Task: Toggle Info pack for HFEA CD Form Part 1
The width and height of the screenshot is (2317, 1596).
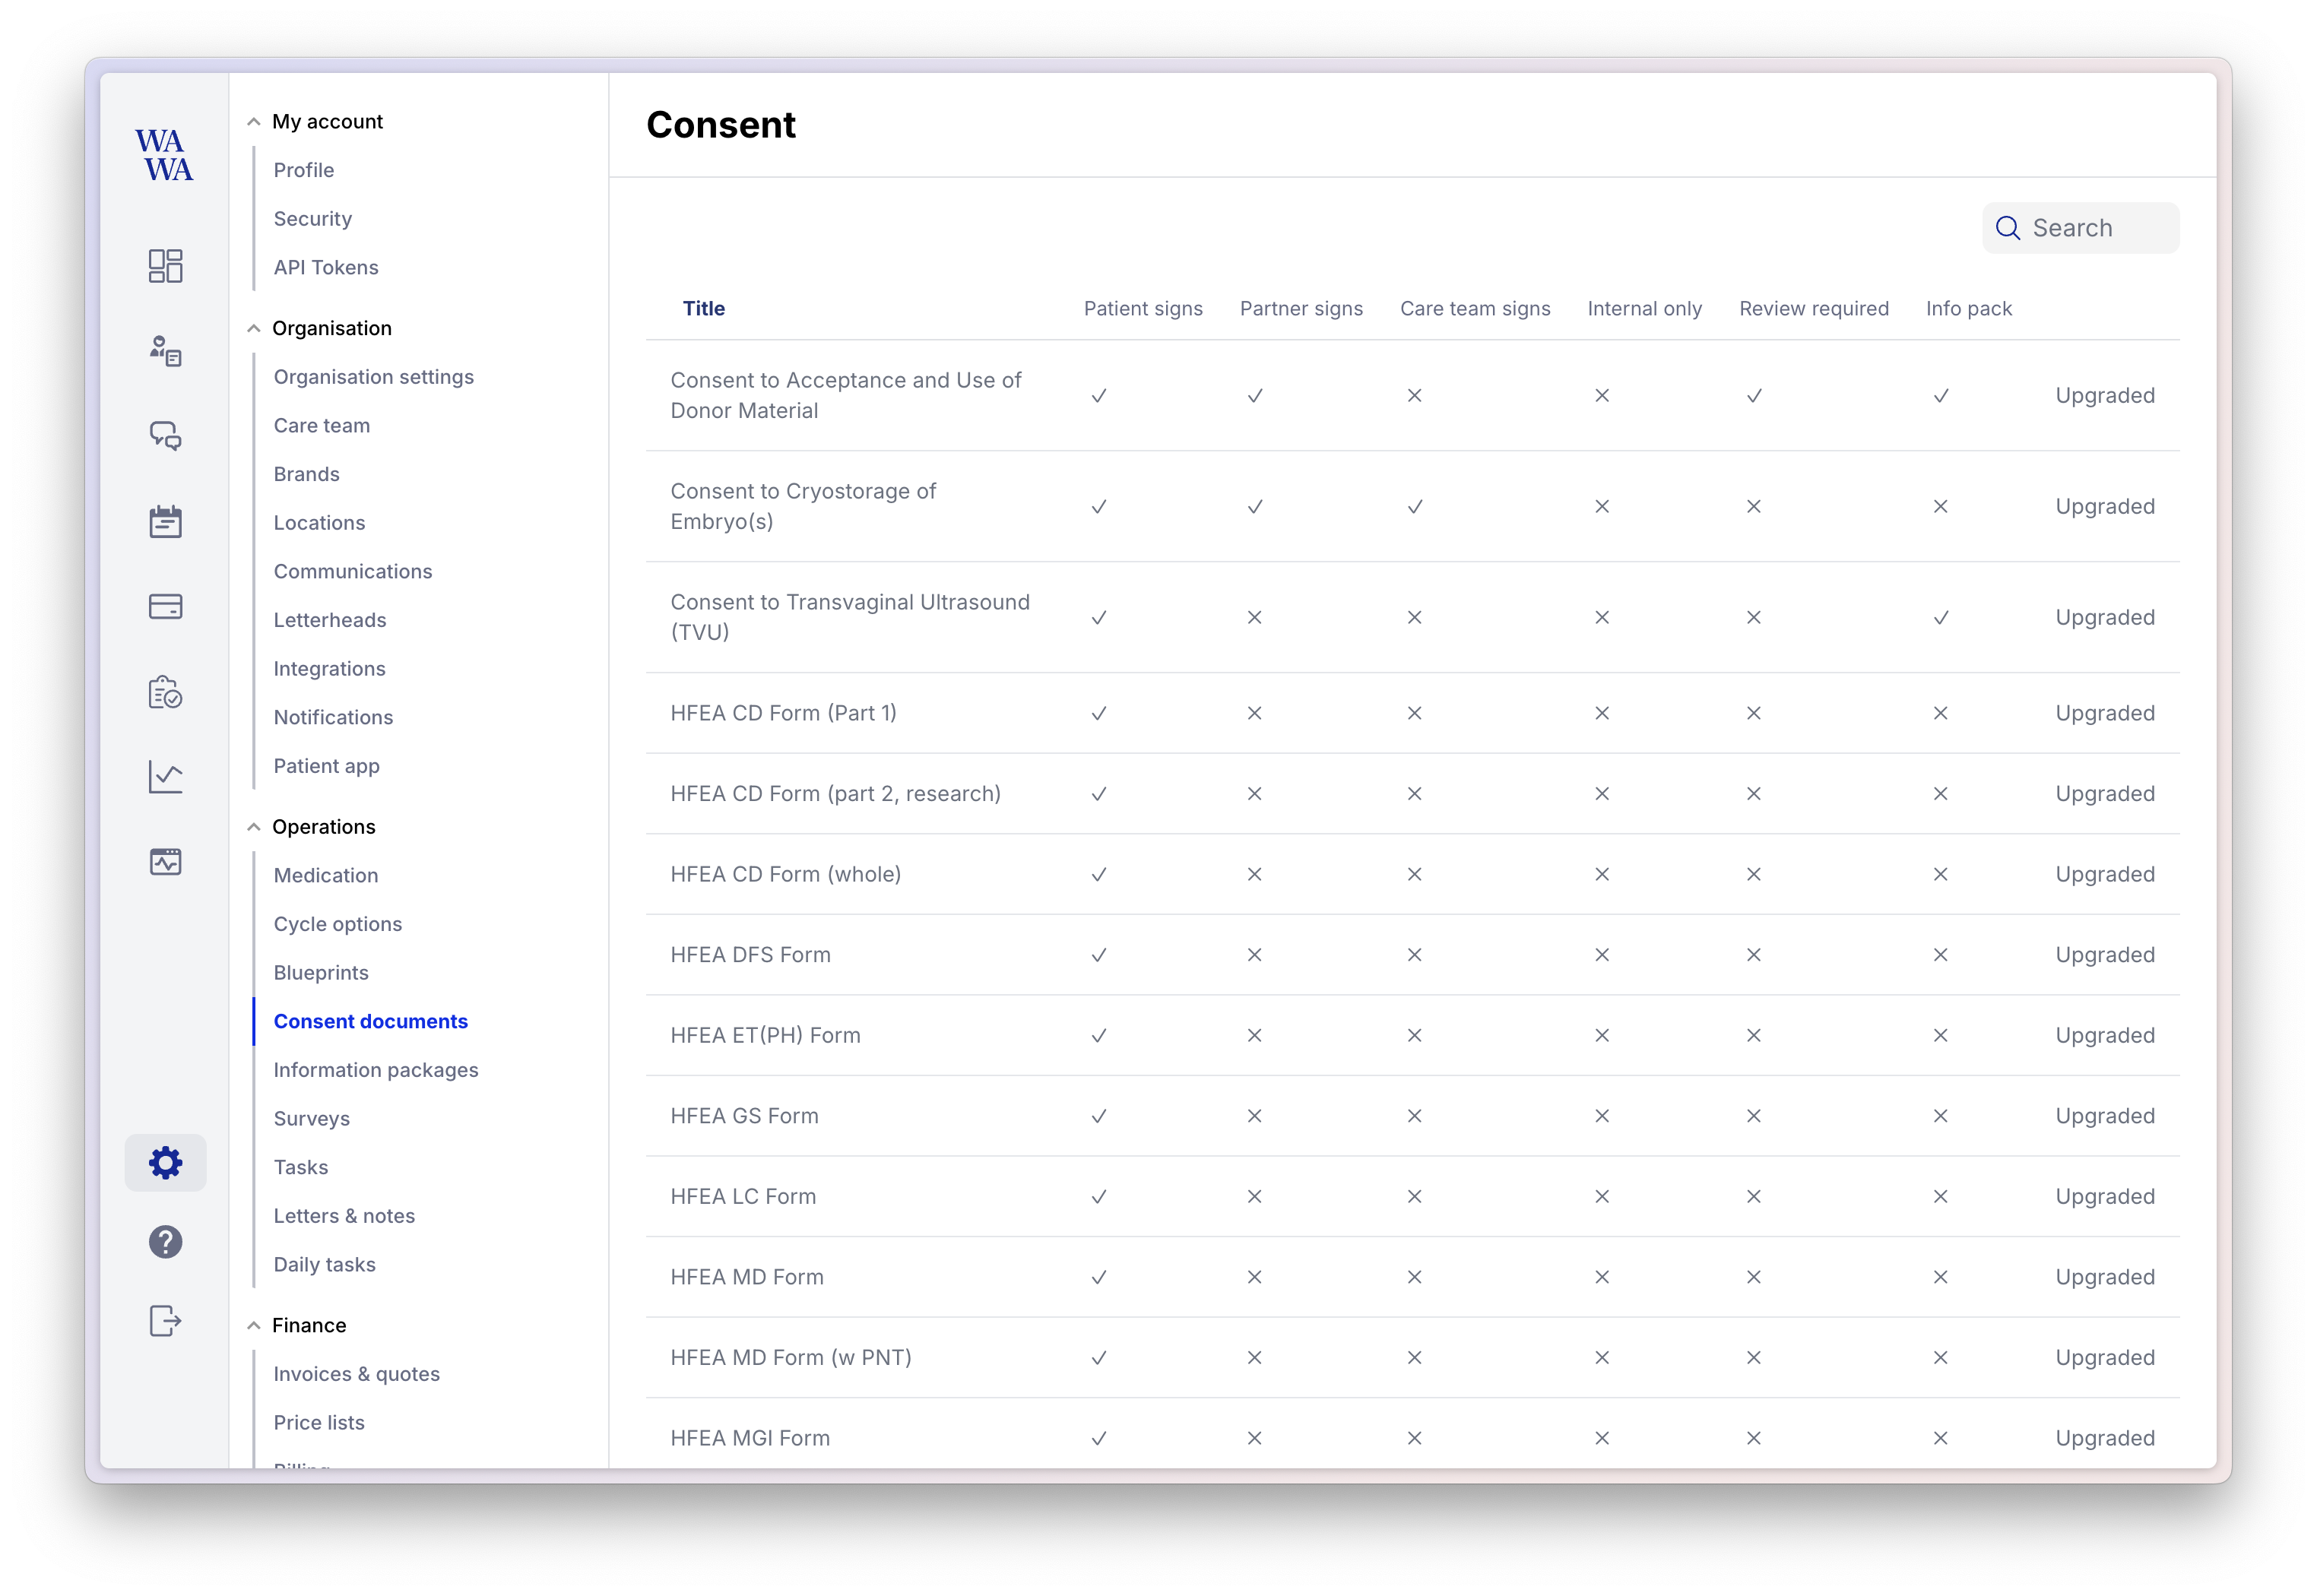Action: point(1938,713)
